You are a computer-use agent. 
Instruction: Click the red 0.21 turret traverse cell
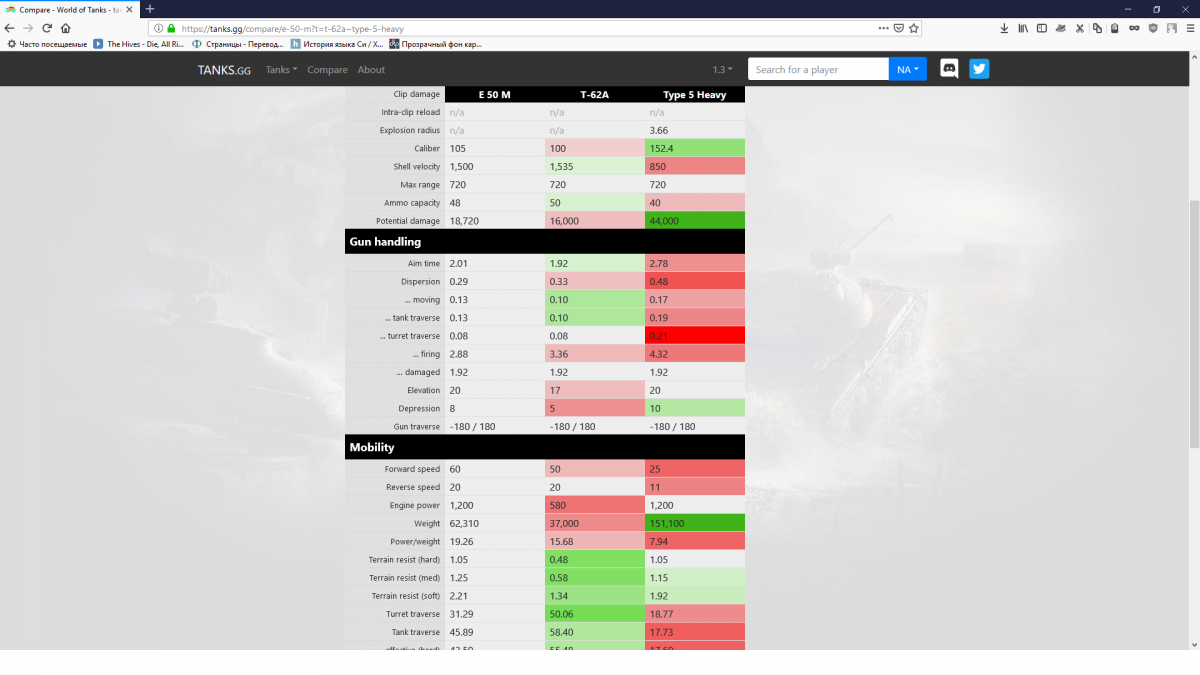(x=695, y=336)
